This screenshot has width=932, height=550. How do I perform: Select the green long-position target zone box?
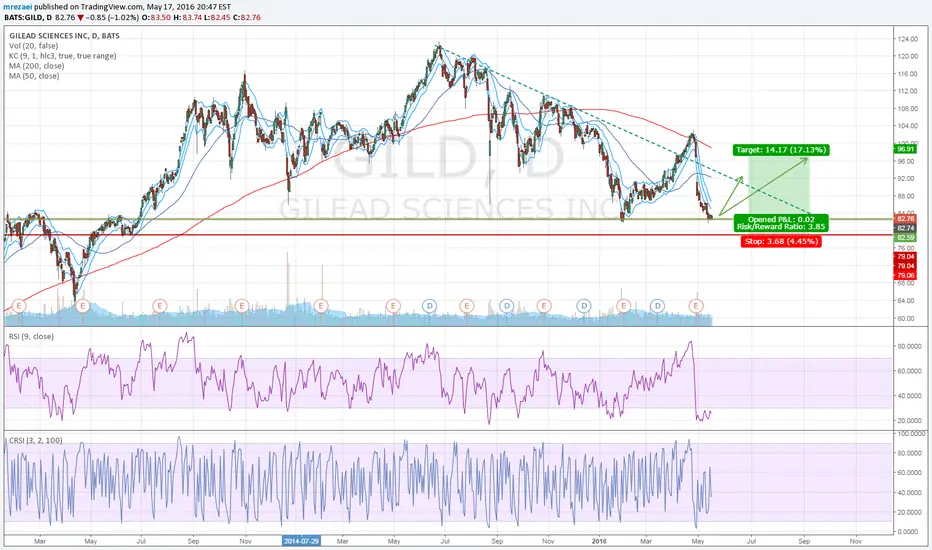pyautogui.click(x=779, y=186)
